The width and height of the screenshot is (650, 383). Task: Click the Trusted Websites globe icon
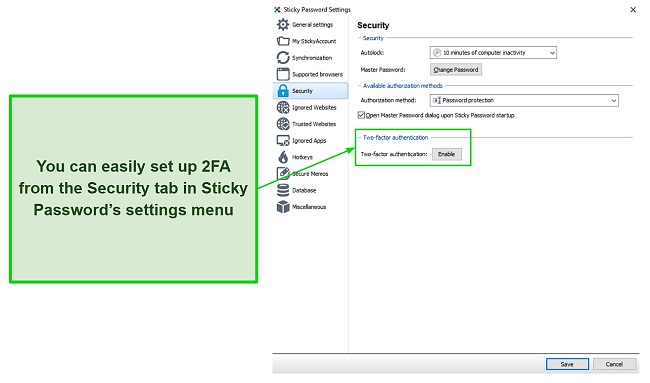[283, 124]
